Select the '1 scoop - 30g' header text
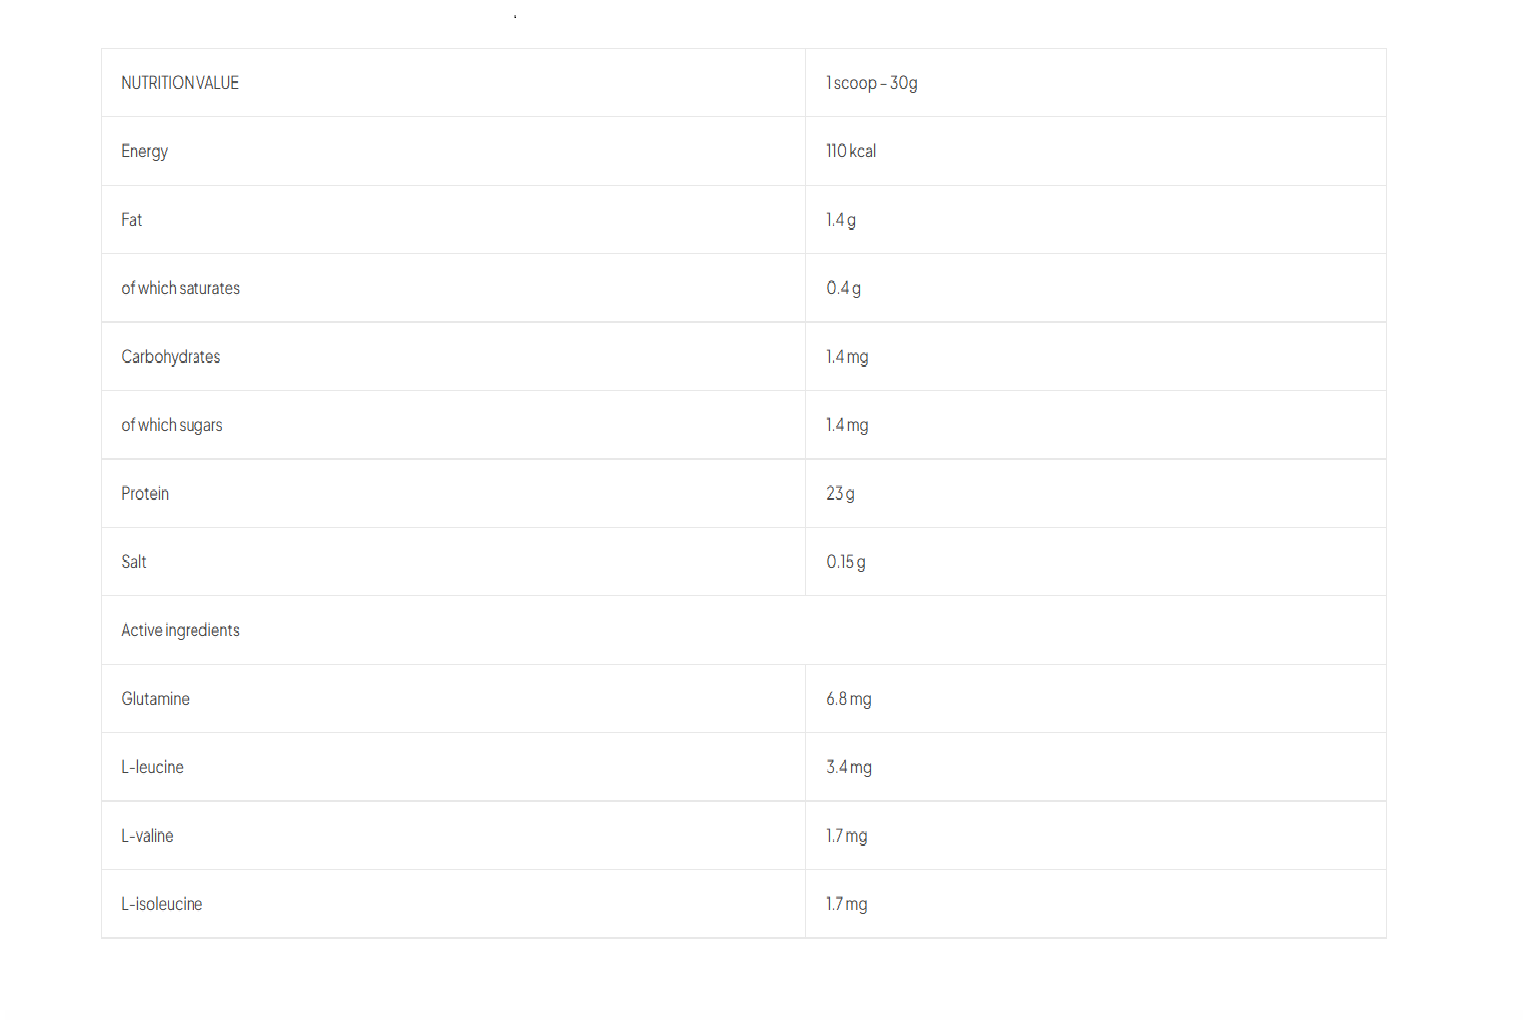1523x1024 pixels. (x=871, y=83)
